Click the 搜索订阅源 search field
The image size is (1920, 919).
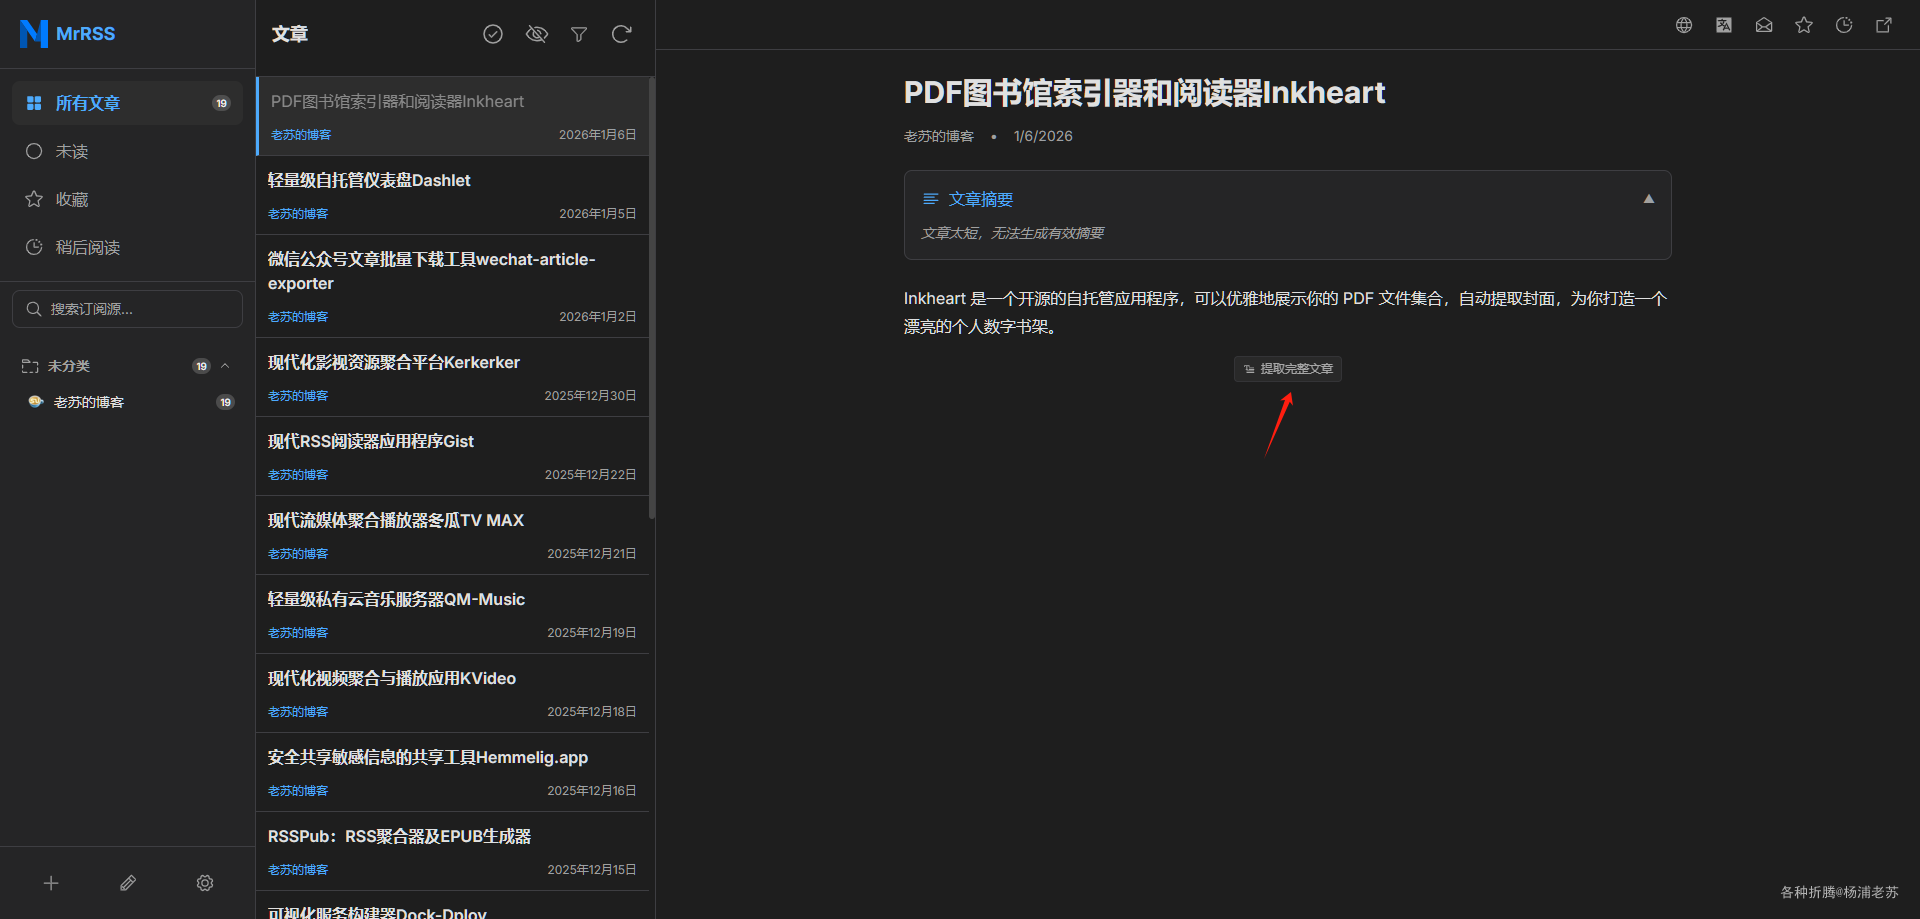pyautogui.click(x=127, y=309)
